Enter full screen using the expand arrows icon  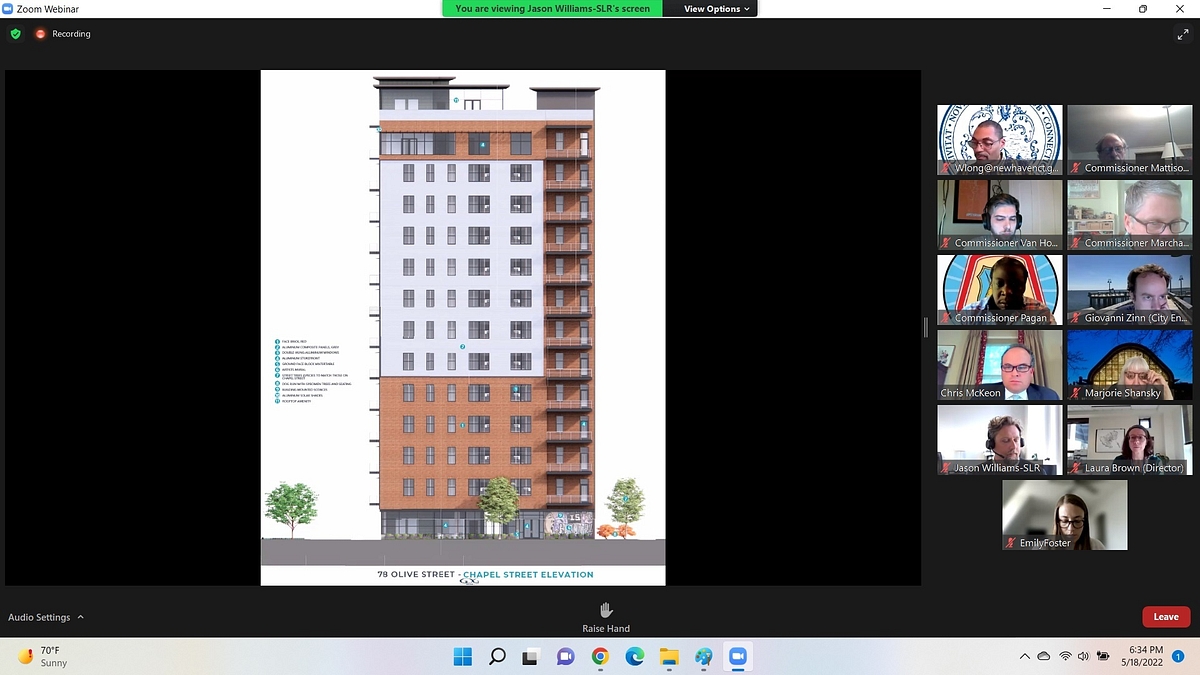(x=1183, y=34)
